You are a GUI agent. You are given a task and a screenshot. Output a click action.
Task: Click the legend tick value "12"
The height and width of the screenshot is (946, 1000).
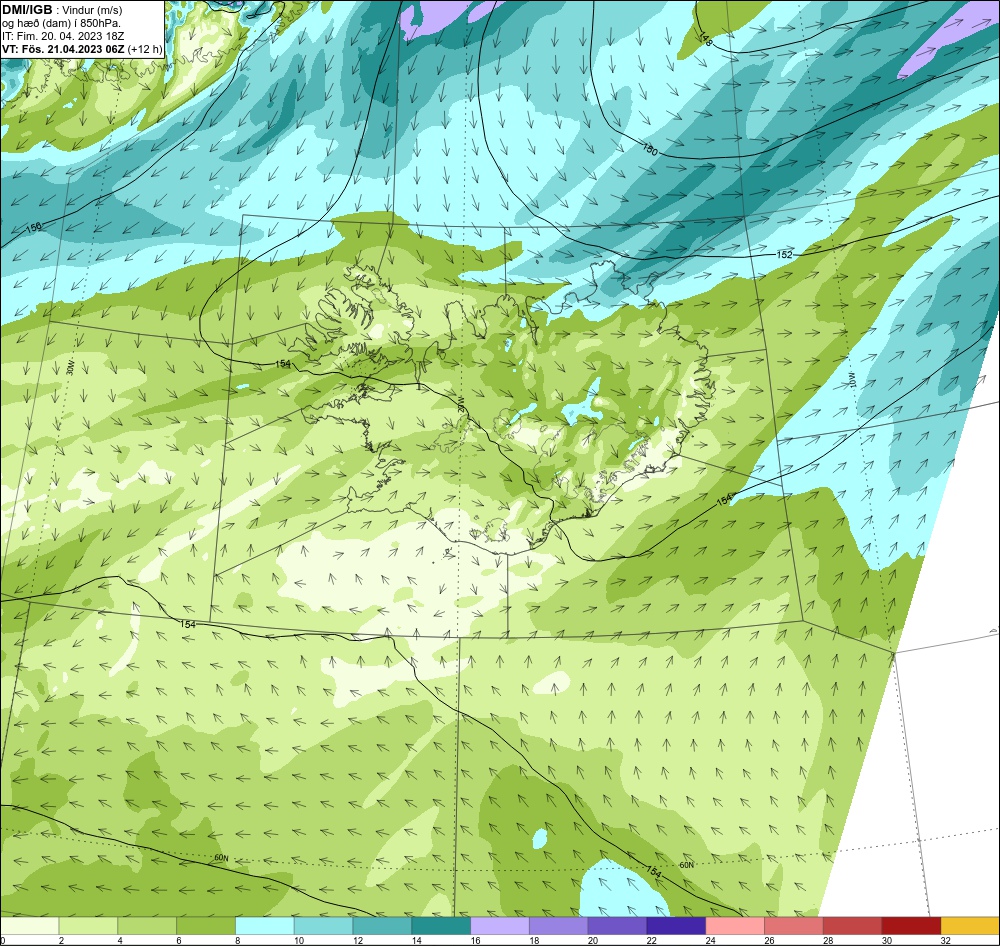tap(358, 940)
